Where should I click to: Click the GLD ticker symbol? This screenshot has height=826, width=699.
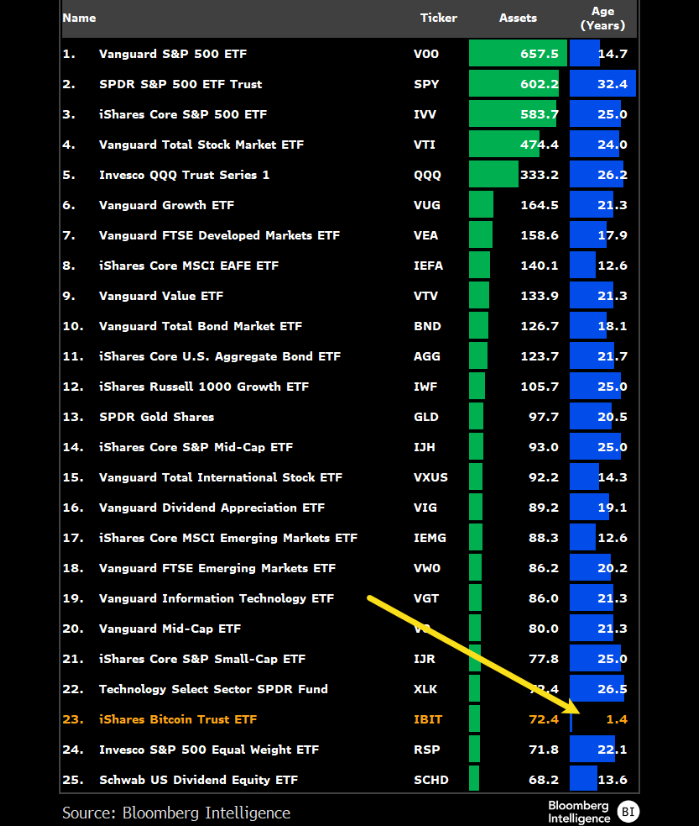click(426, 417)
